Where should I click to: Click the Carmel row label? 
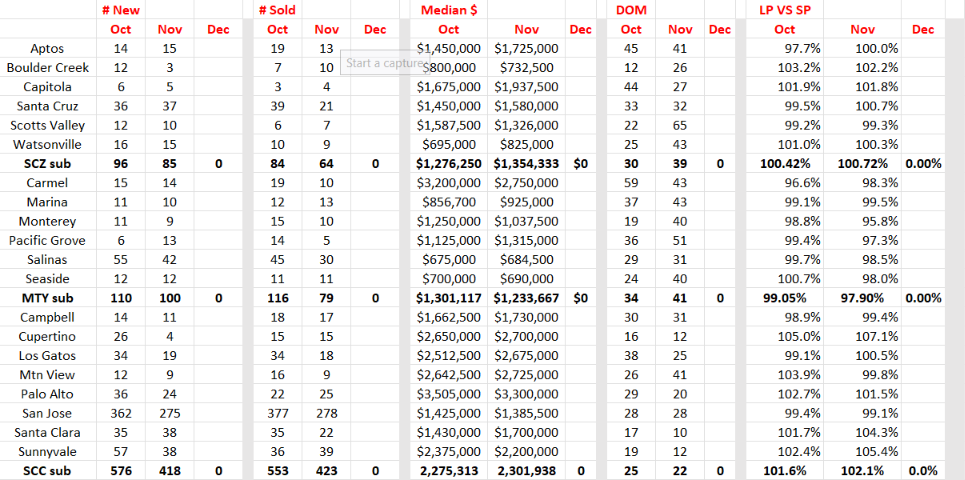tap(47, 182)
